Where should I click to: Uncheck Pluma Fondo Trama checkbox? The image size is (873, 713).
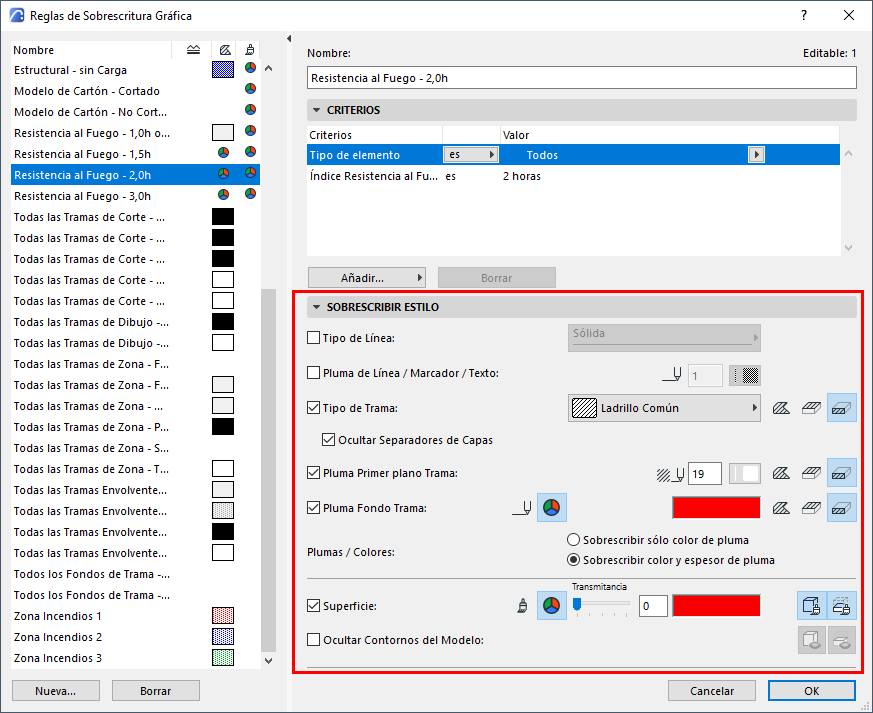tap(313, 508)
